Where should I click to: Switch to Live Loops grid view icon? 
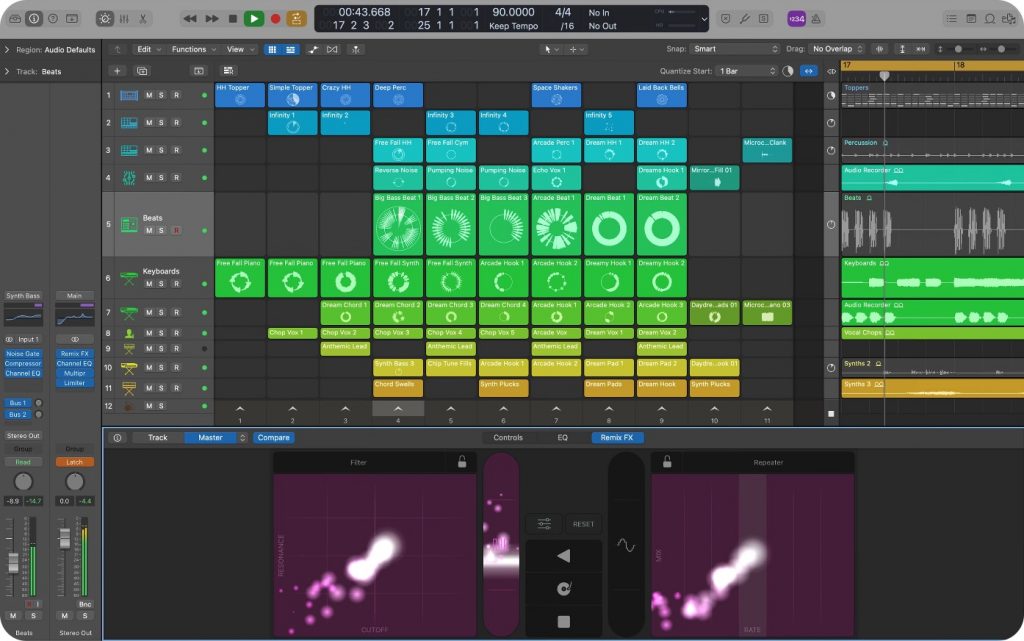coord(273,49)
